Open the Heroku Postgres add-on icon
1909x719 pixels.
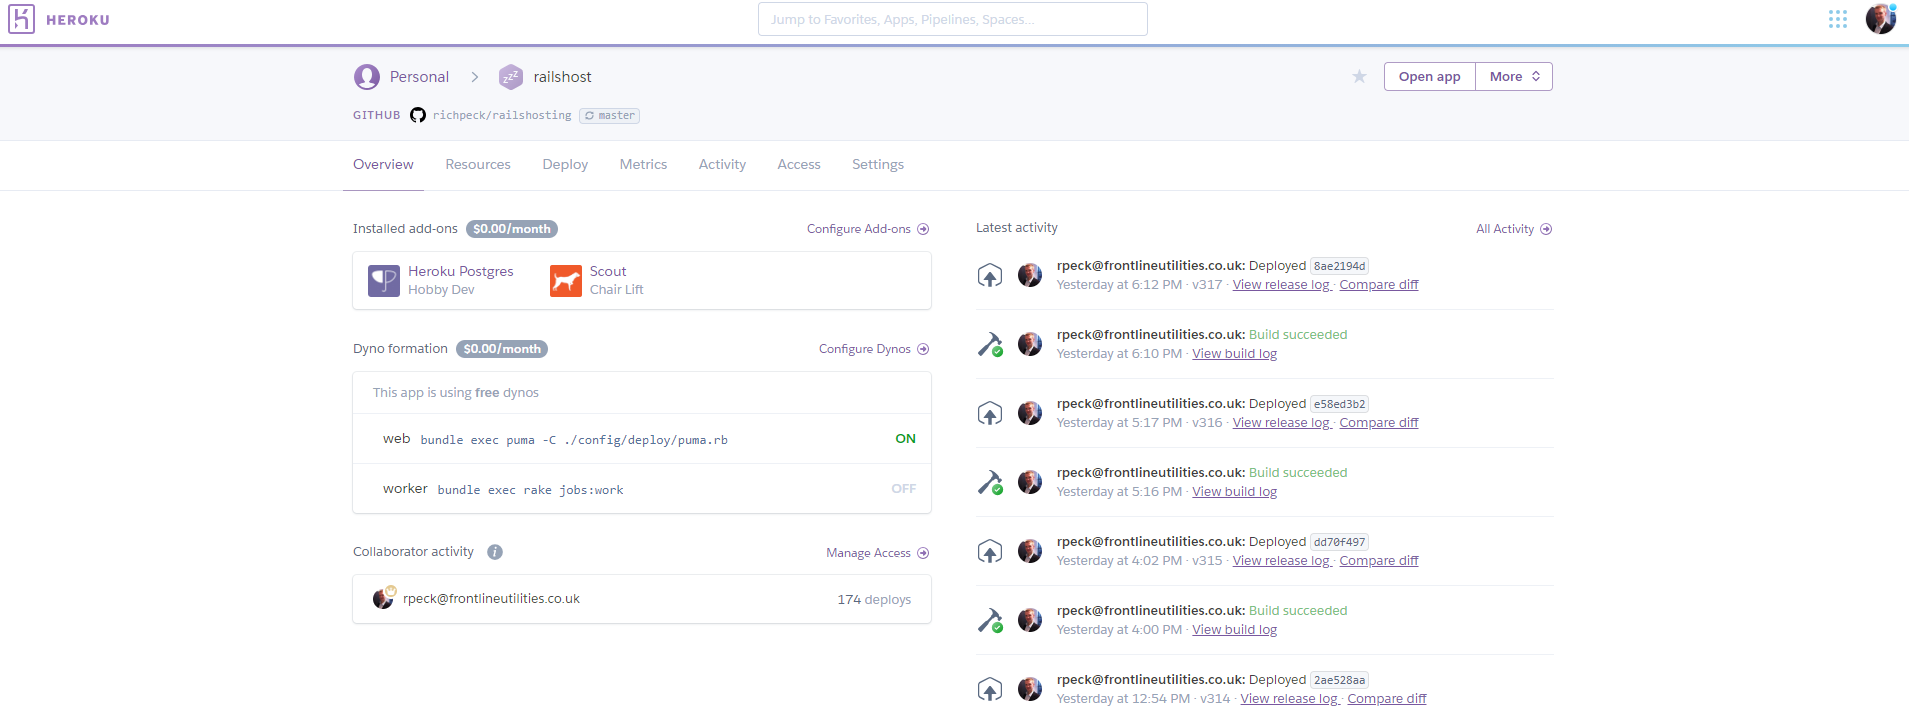[384, 281]
